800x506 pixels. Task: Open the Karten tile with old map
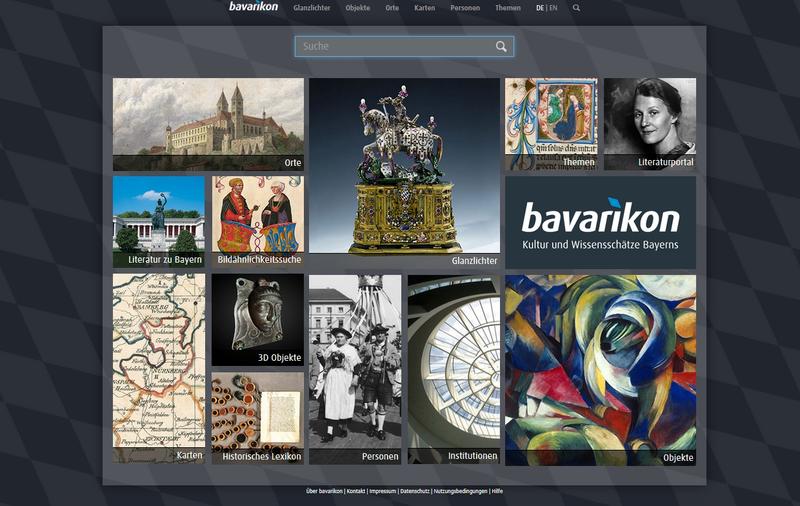pyautogui.click(x=159, y=369)
